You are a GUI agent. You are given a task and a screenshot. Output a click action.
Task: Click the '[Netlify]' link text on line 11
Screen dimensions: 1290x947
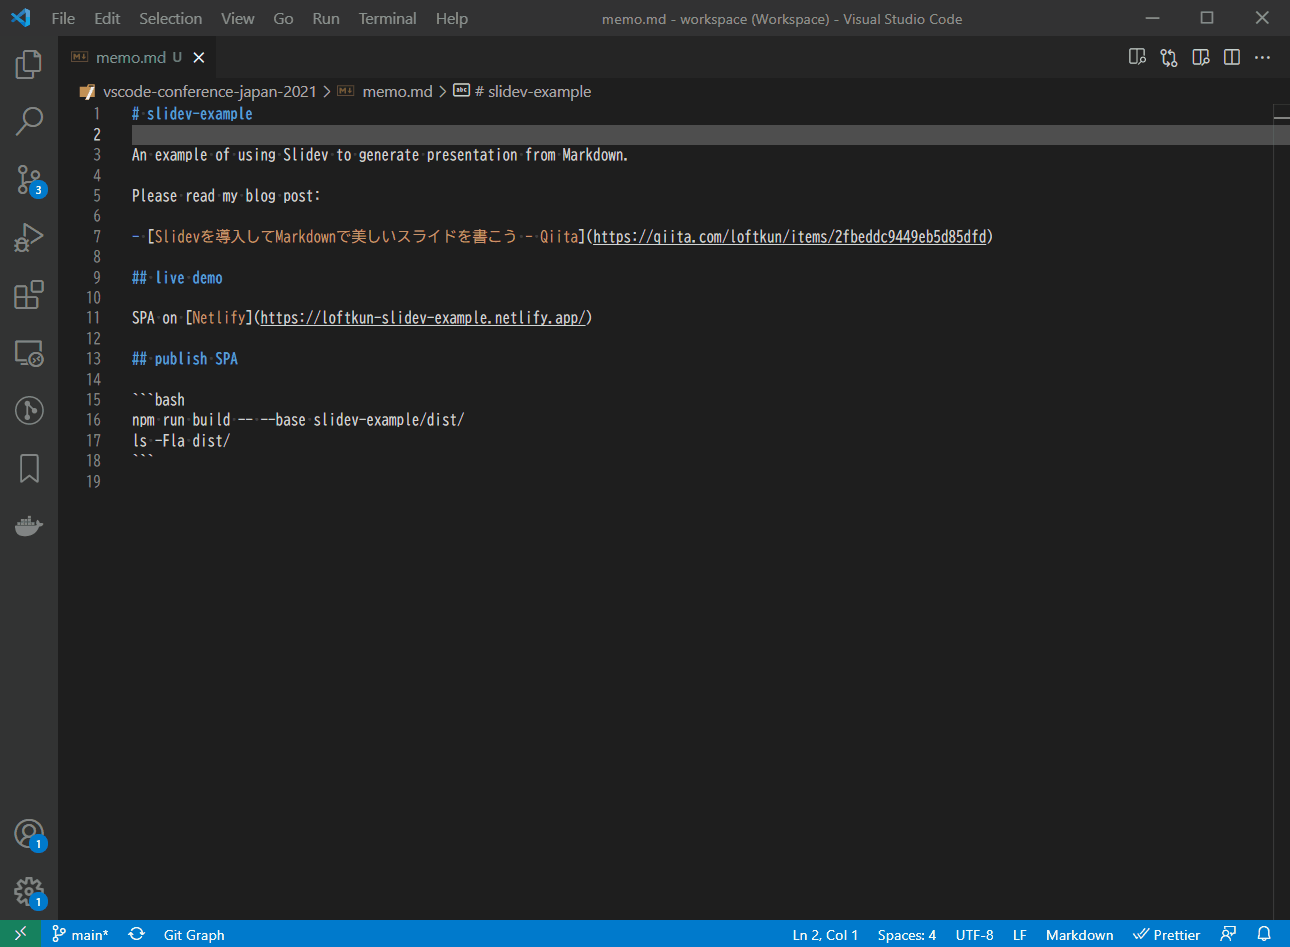(219, 318)
